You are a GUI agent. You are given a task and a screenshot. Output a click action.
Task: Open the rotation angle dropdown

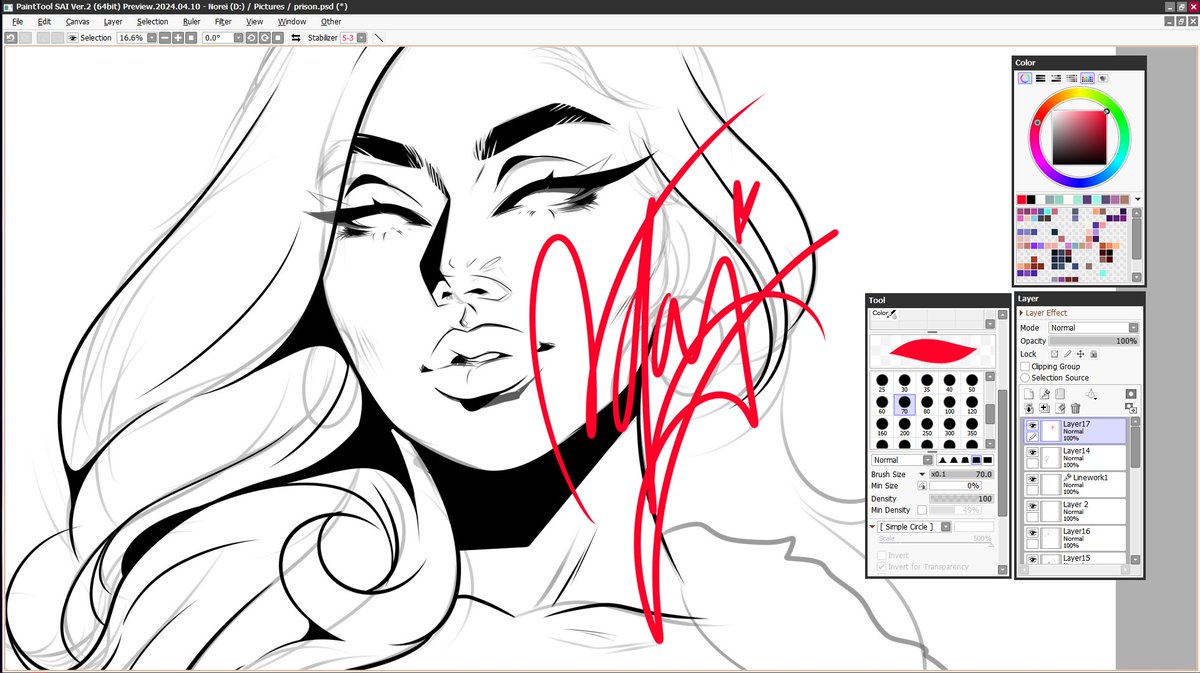pos(238,38)
